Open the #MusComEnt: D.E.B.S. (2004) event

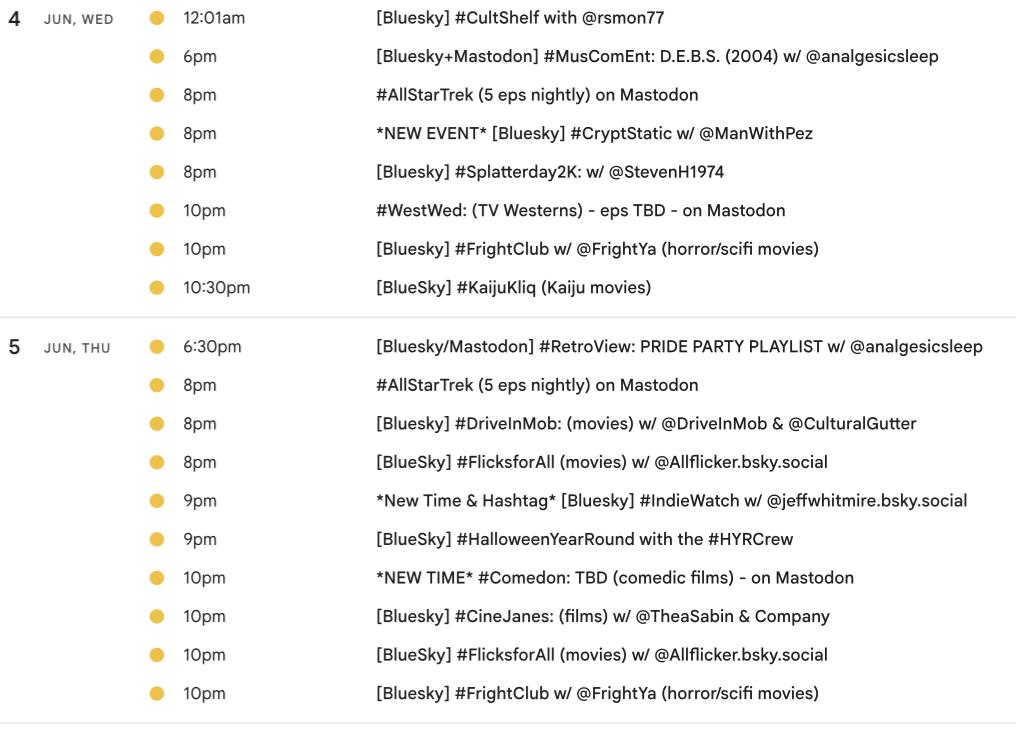coord(657,56)
